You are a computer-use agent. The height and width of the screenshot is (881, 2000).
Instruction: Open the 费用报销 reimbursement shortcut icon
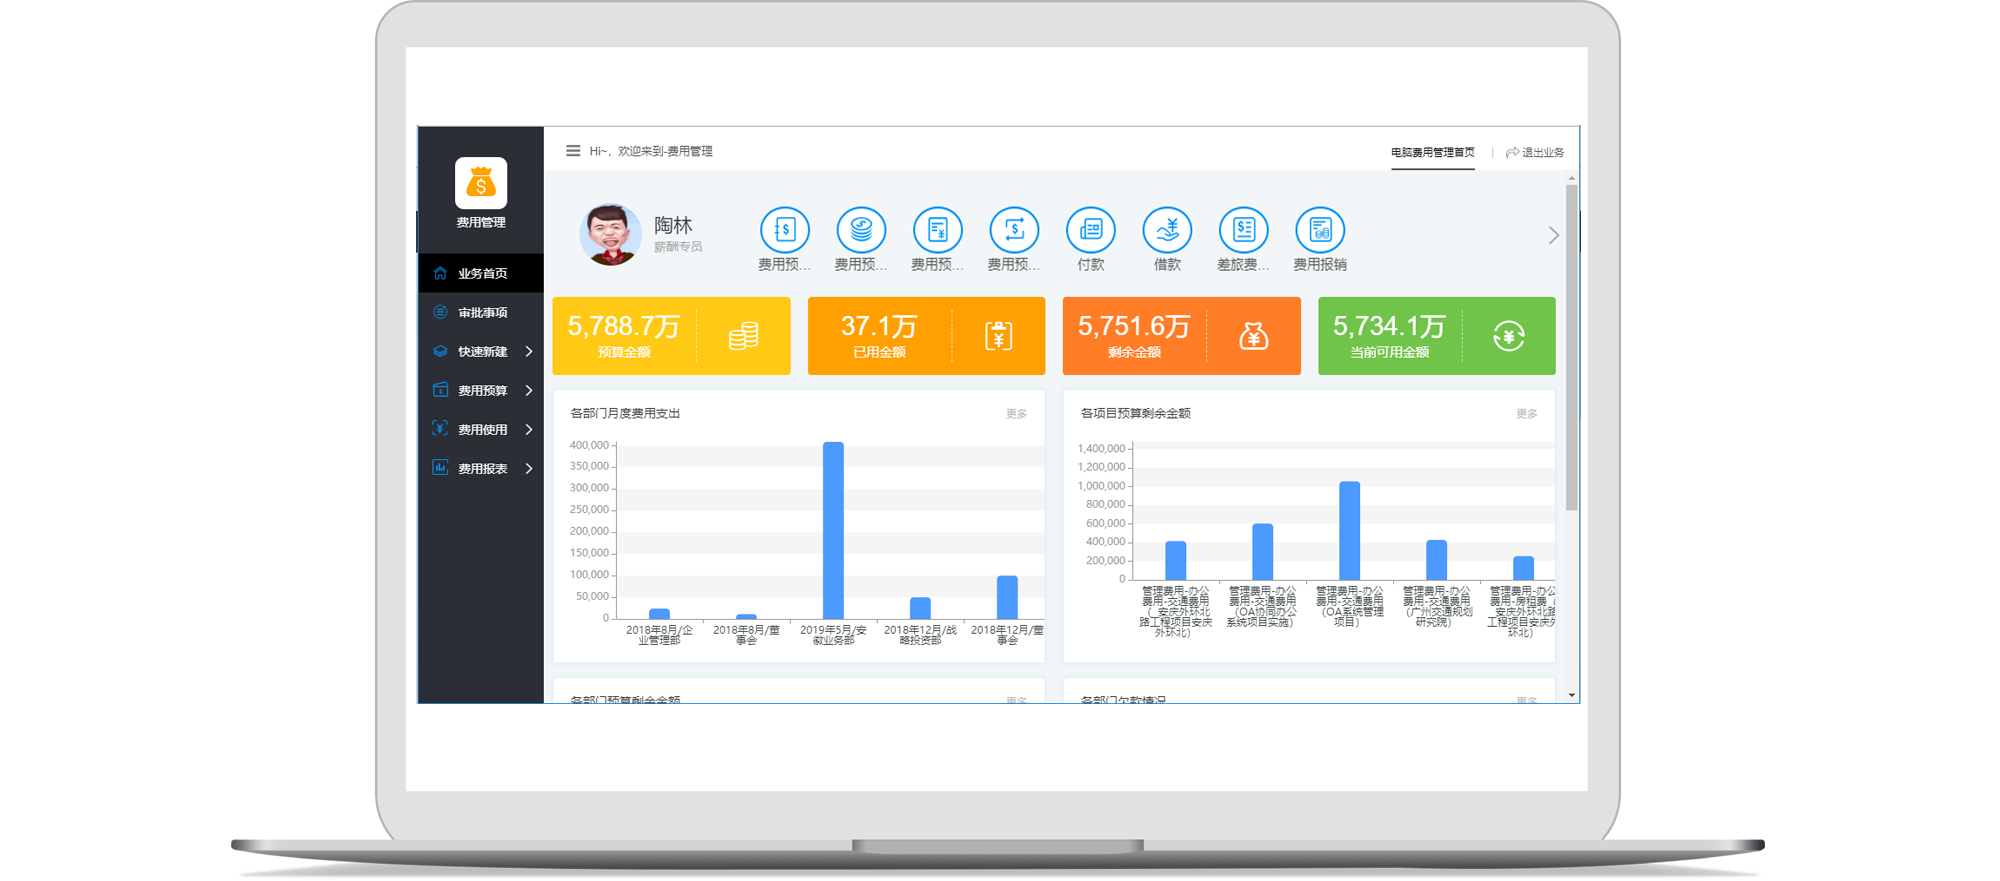click(x=1319, y=231)
